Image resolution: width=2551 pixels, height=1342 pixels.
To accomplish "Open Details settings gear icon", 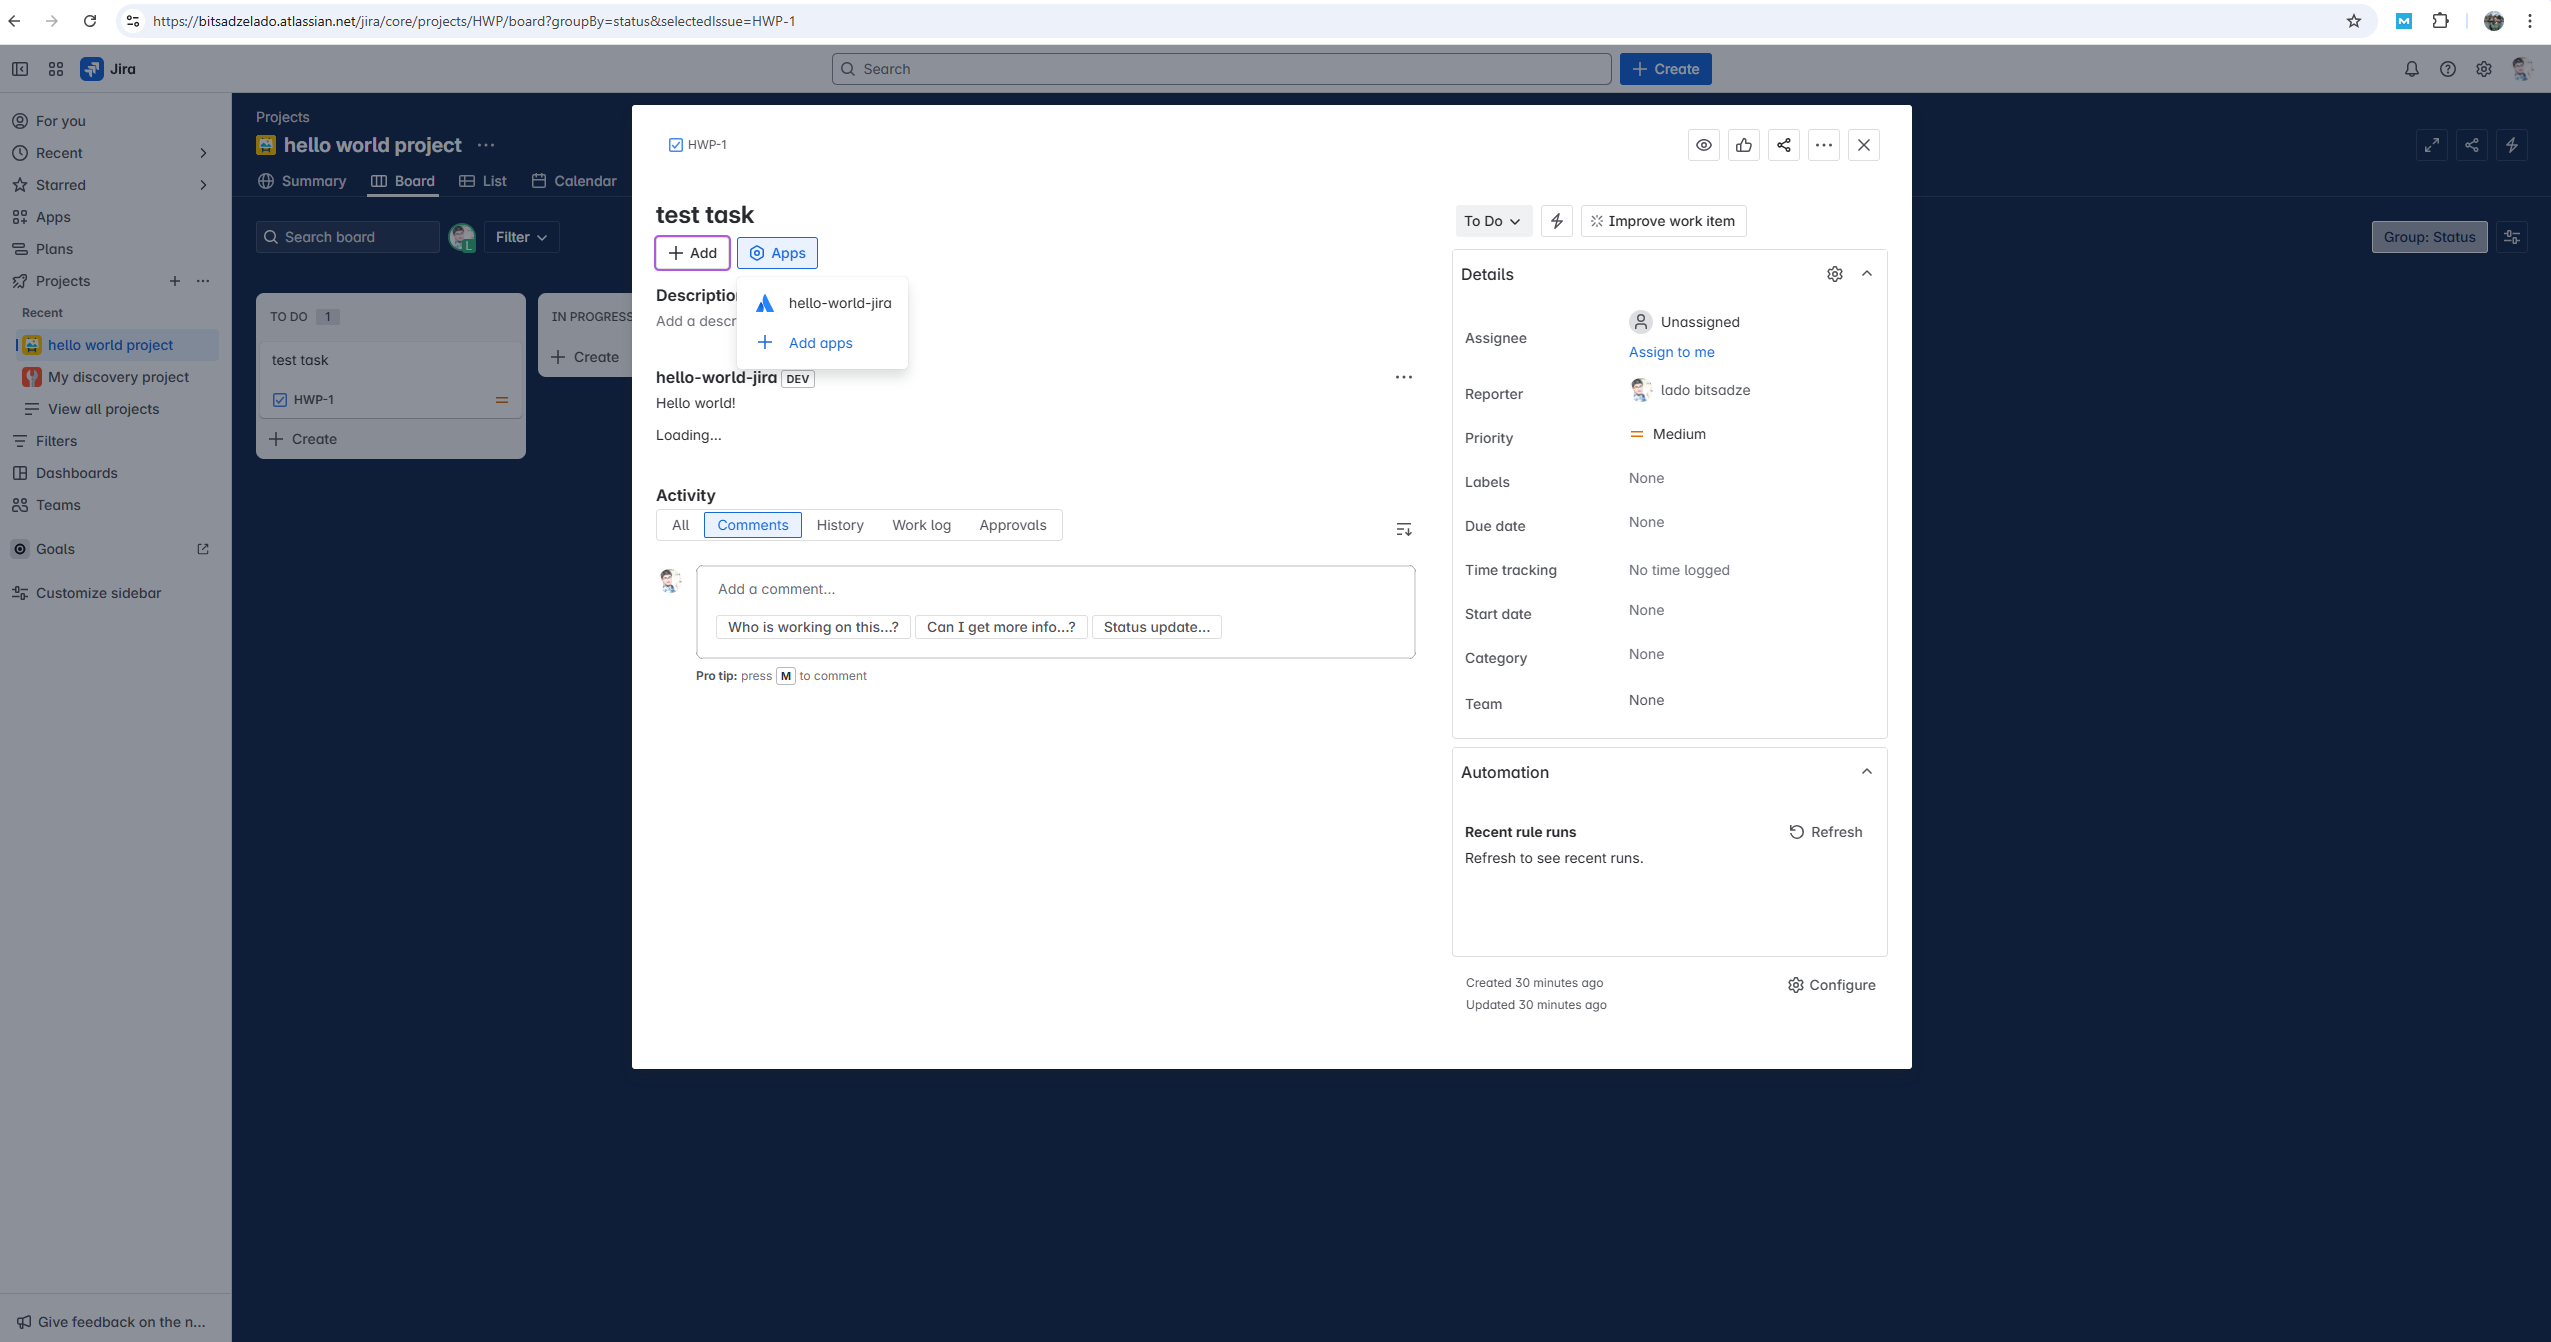I will pyautogui.click(x=1835, y=274).
